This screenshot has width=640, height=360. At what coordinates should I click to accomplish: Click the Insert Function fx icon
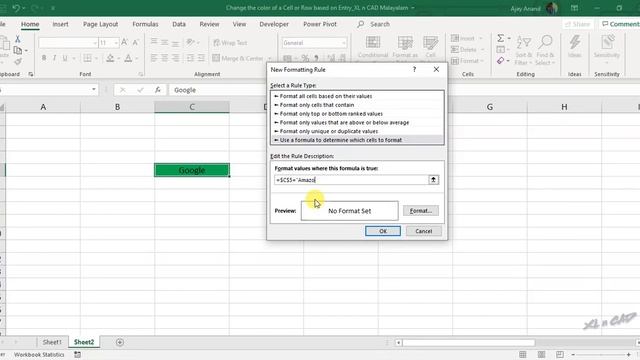(x=158, y=90)
